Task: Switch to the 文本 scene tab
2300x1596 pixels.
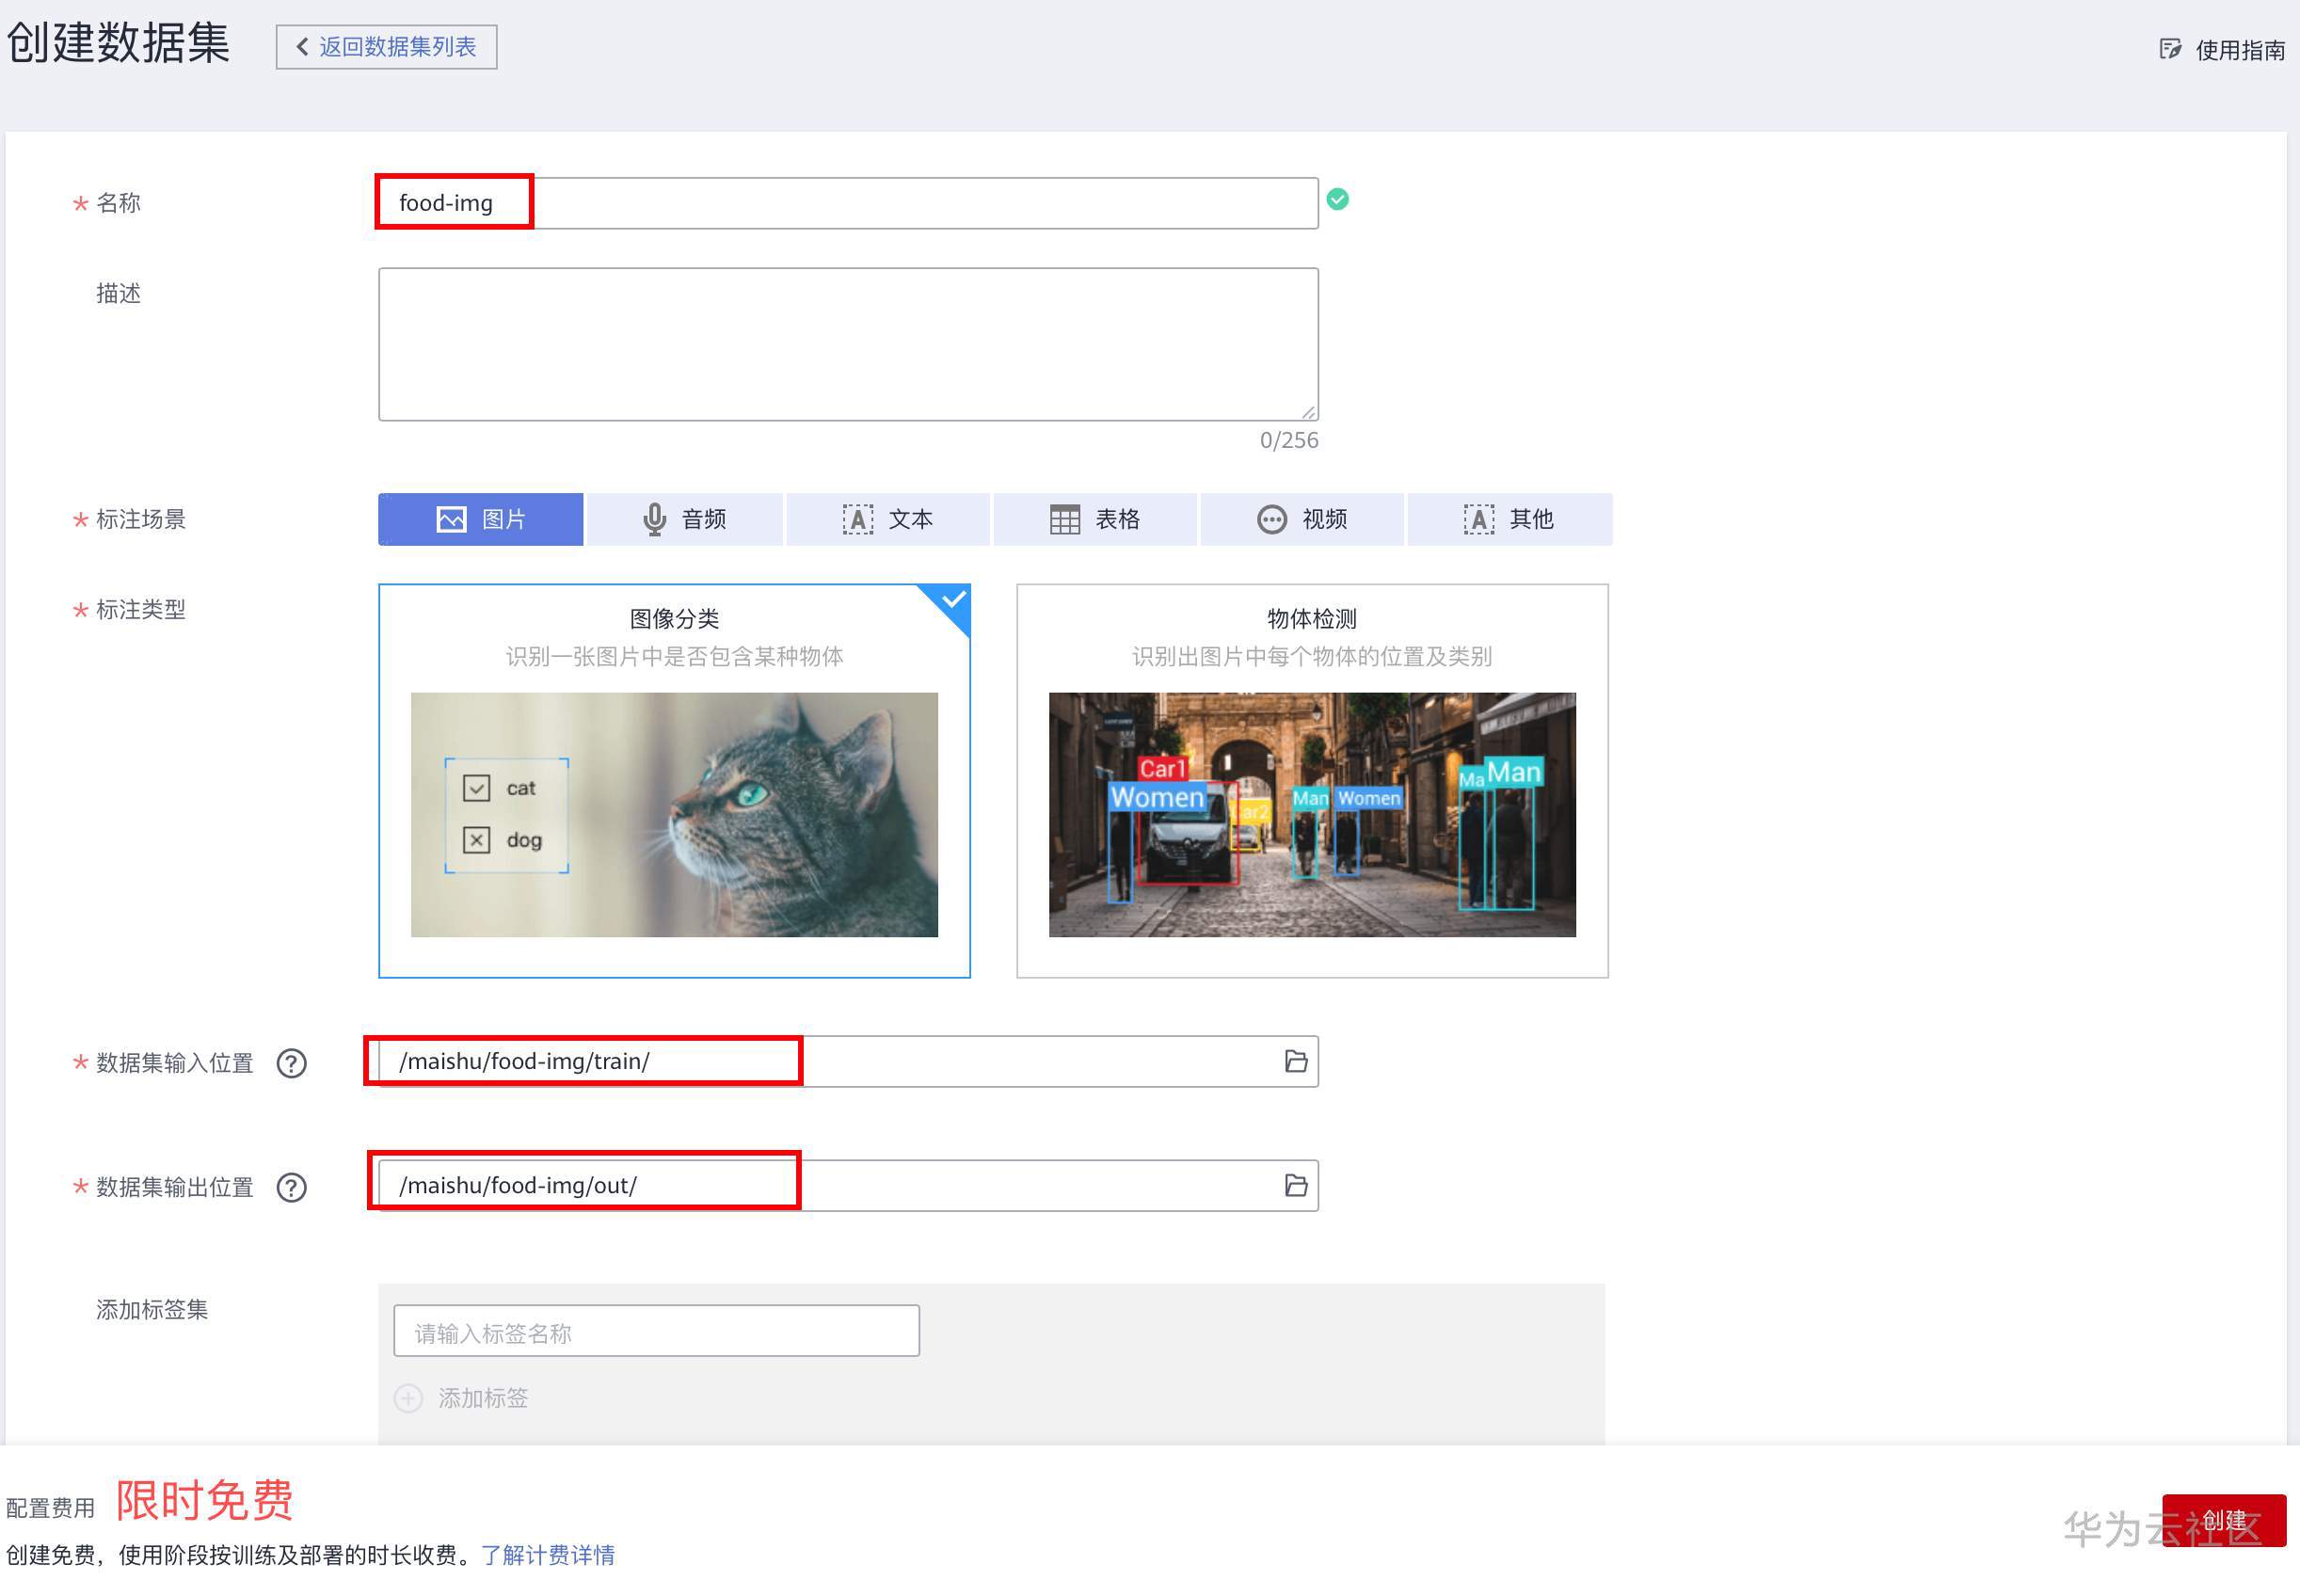Action: (x=888, y=519)
